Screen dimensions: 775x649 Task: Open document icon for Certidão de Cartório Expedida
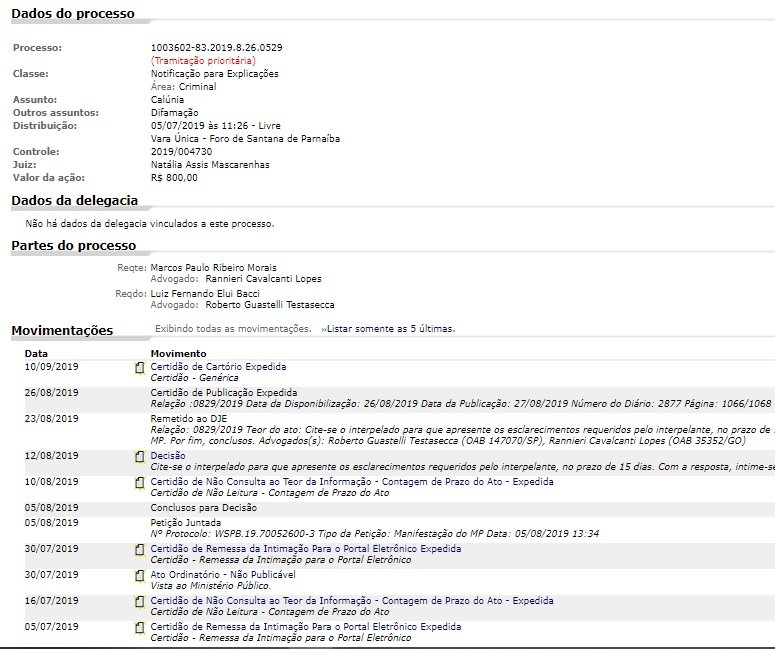(140, 369)
